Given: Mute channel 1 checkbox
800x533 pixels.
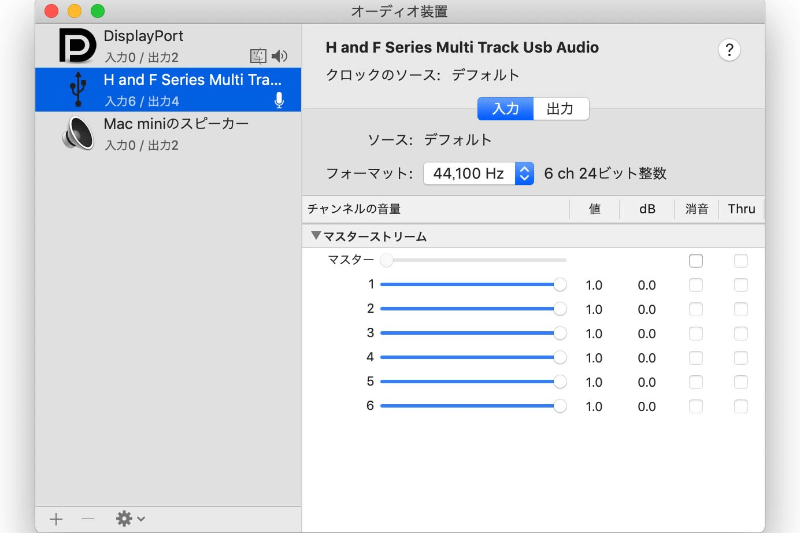Looking at the screenshot, I should tap(696, 285).
